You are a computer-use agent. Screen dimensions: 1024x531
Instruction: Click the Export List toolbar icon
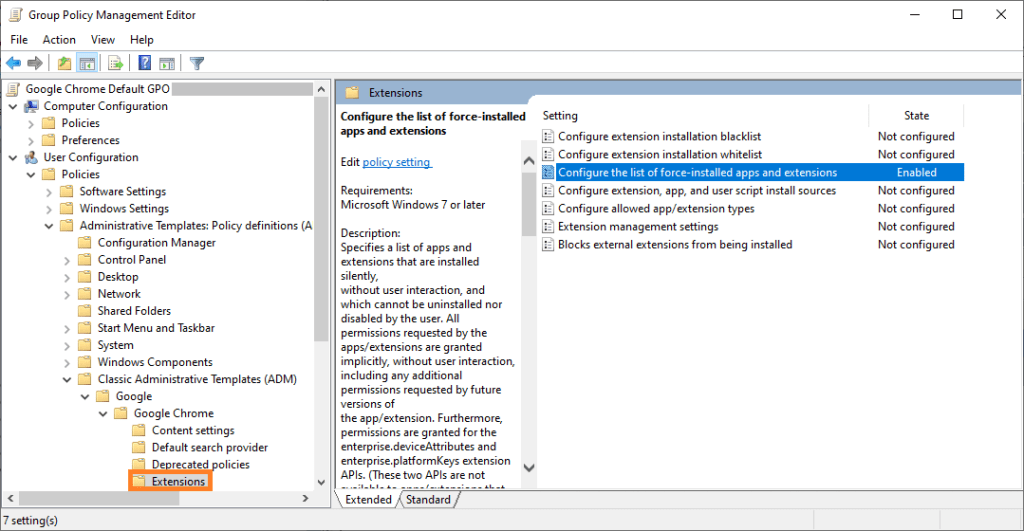click(116, 63)
